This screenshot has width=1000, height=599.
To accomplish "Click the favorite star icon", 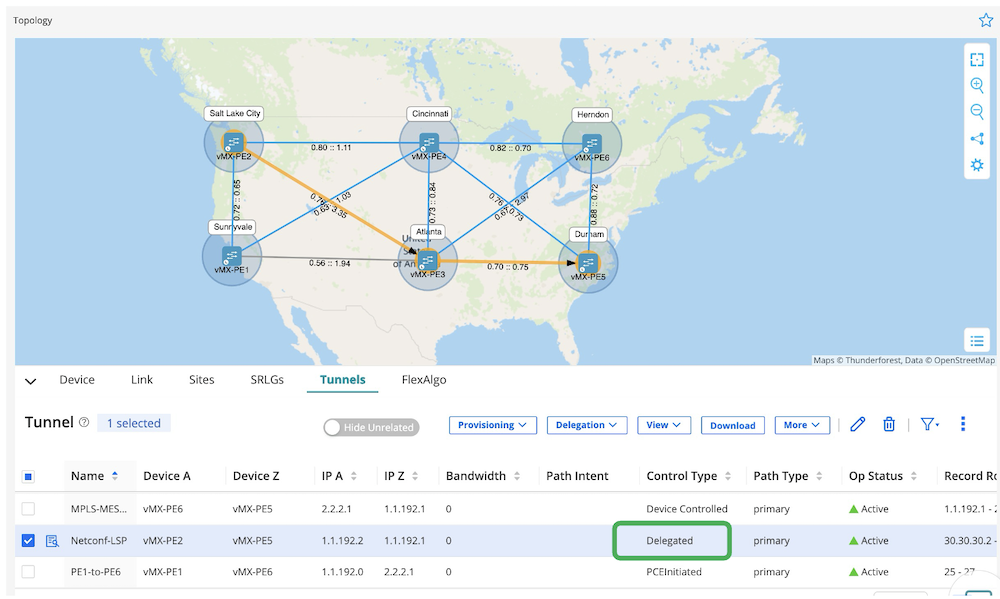I will [985, 20].
